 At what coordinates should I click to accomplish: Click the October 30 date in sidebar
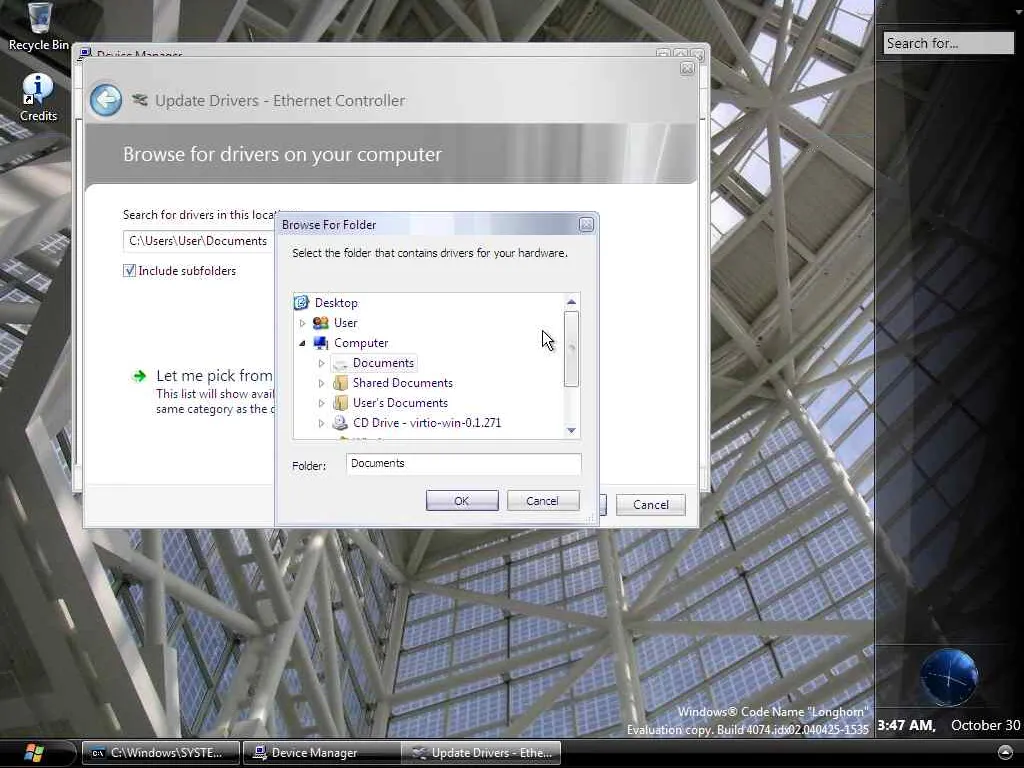[x=985, y=726]
